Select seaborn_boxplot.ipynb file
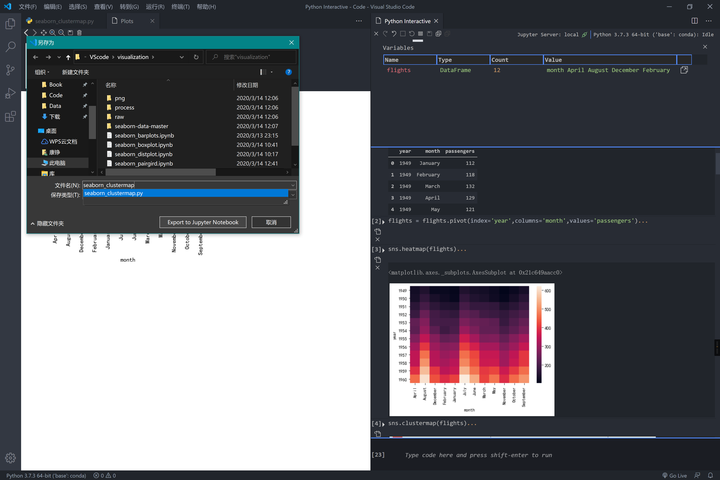The height and width of the screenshot is (480, 720). point(144,145)
